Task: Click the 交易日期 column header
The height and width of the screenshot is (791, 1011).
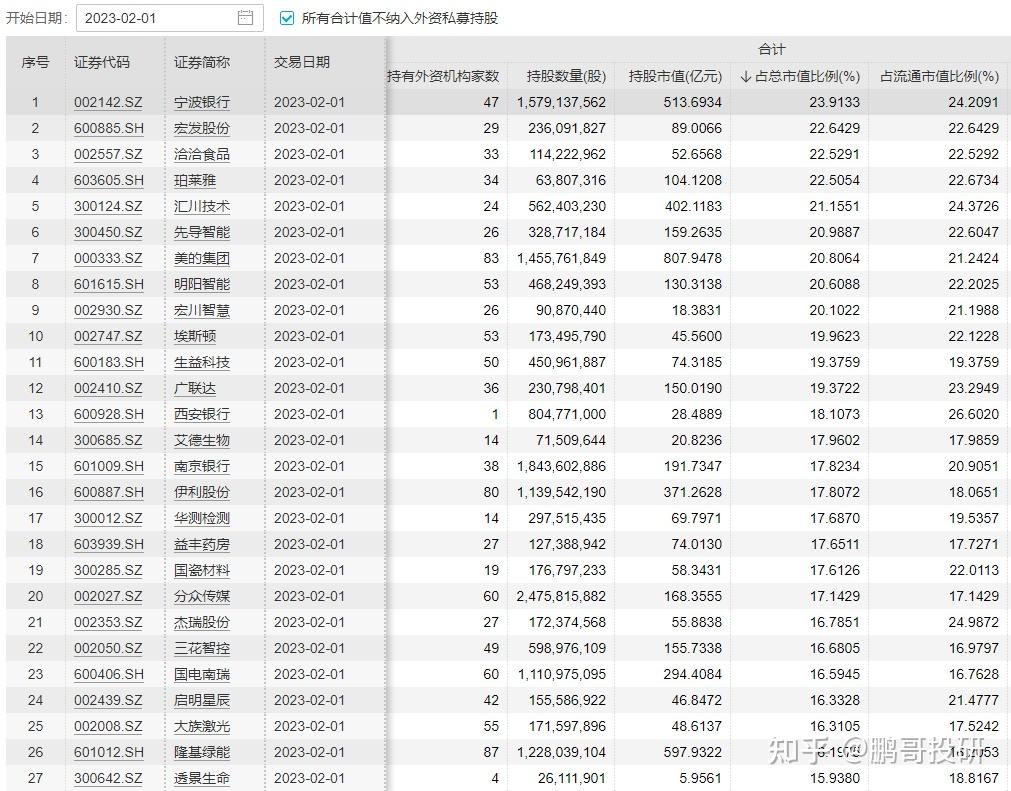Action: click(302, 62)
